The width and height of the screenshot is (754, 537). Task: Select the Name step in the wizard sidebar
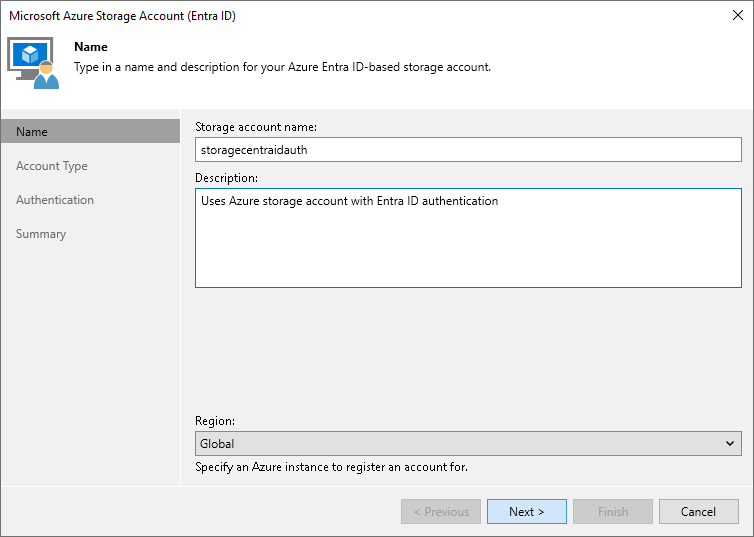coord(90,131)
